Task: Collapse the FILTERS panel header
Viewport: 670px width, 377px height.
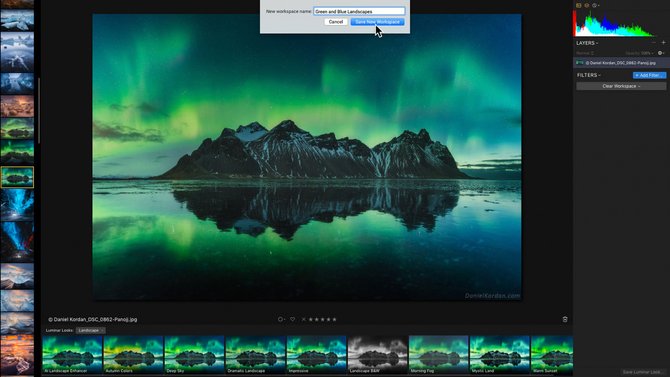Action: pyautogui.click(x=588, y=75)
